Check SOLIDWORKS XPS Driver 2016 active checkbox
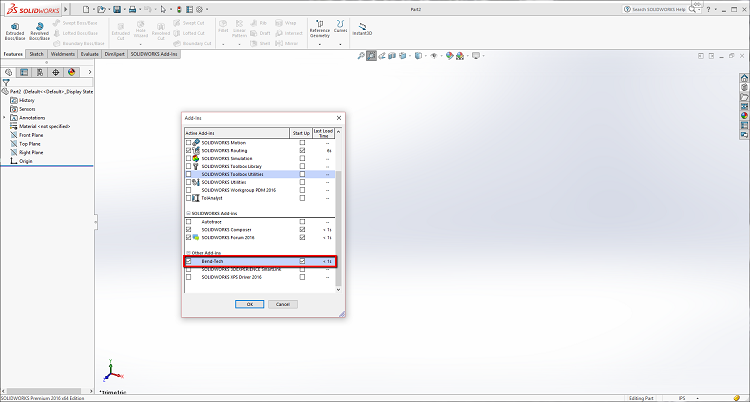Image resolution: width=750 pixels, height=402 pixels. click(x=188, y=277)
